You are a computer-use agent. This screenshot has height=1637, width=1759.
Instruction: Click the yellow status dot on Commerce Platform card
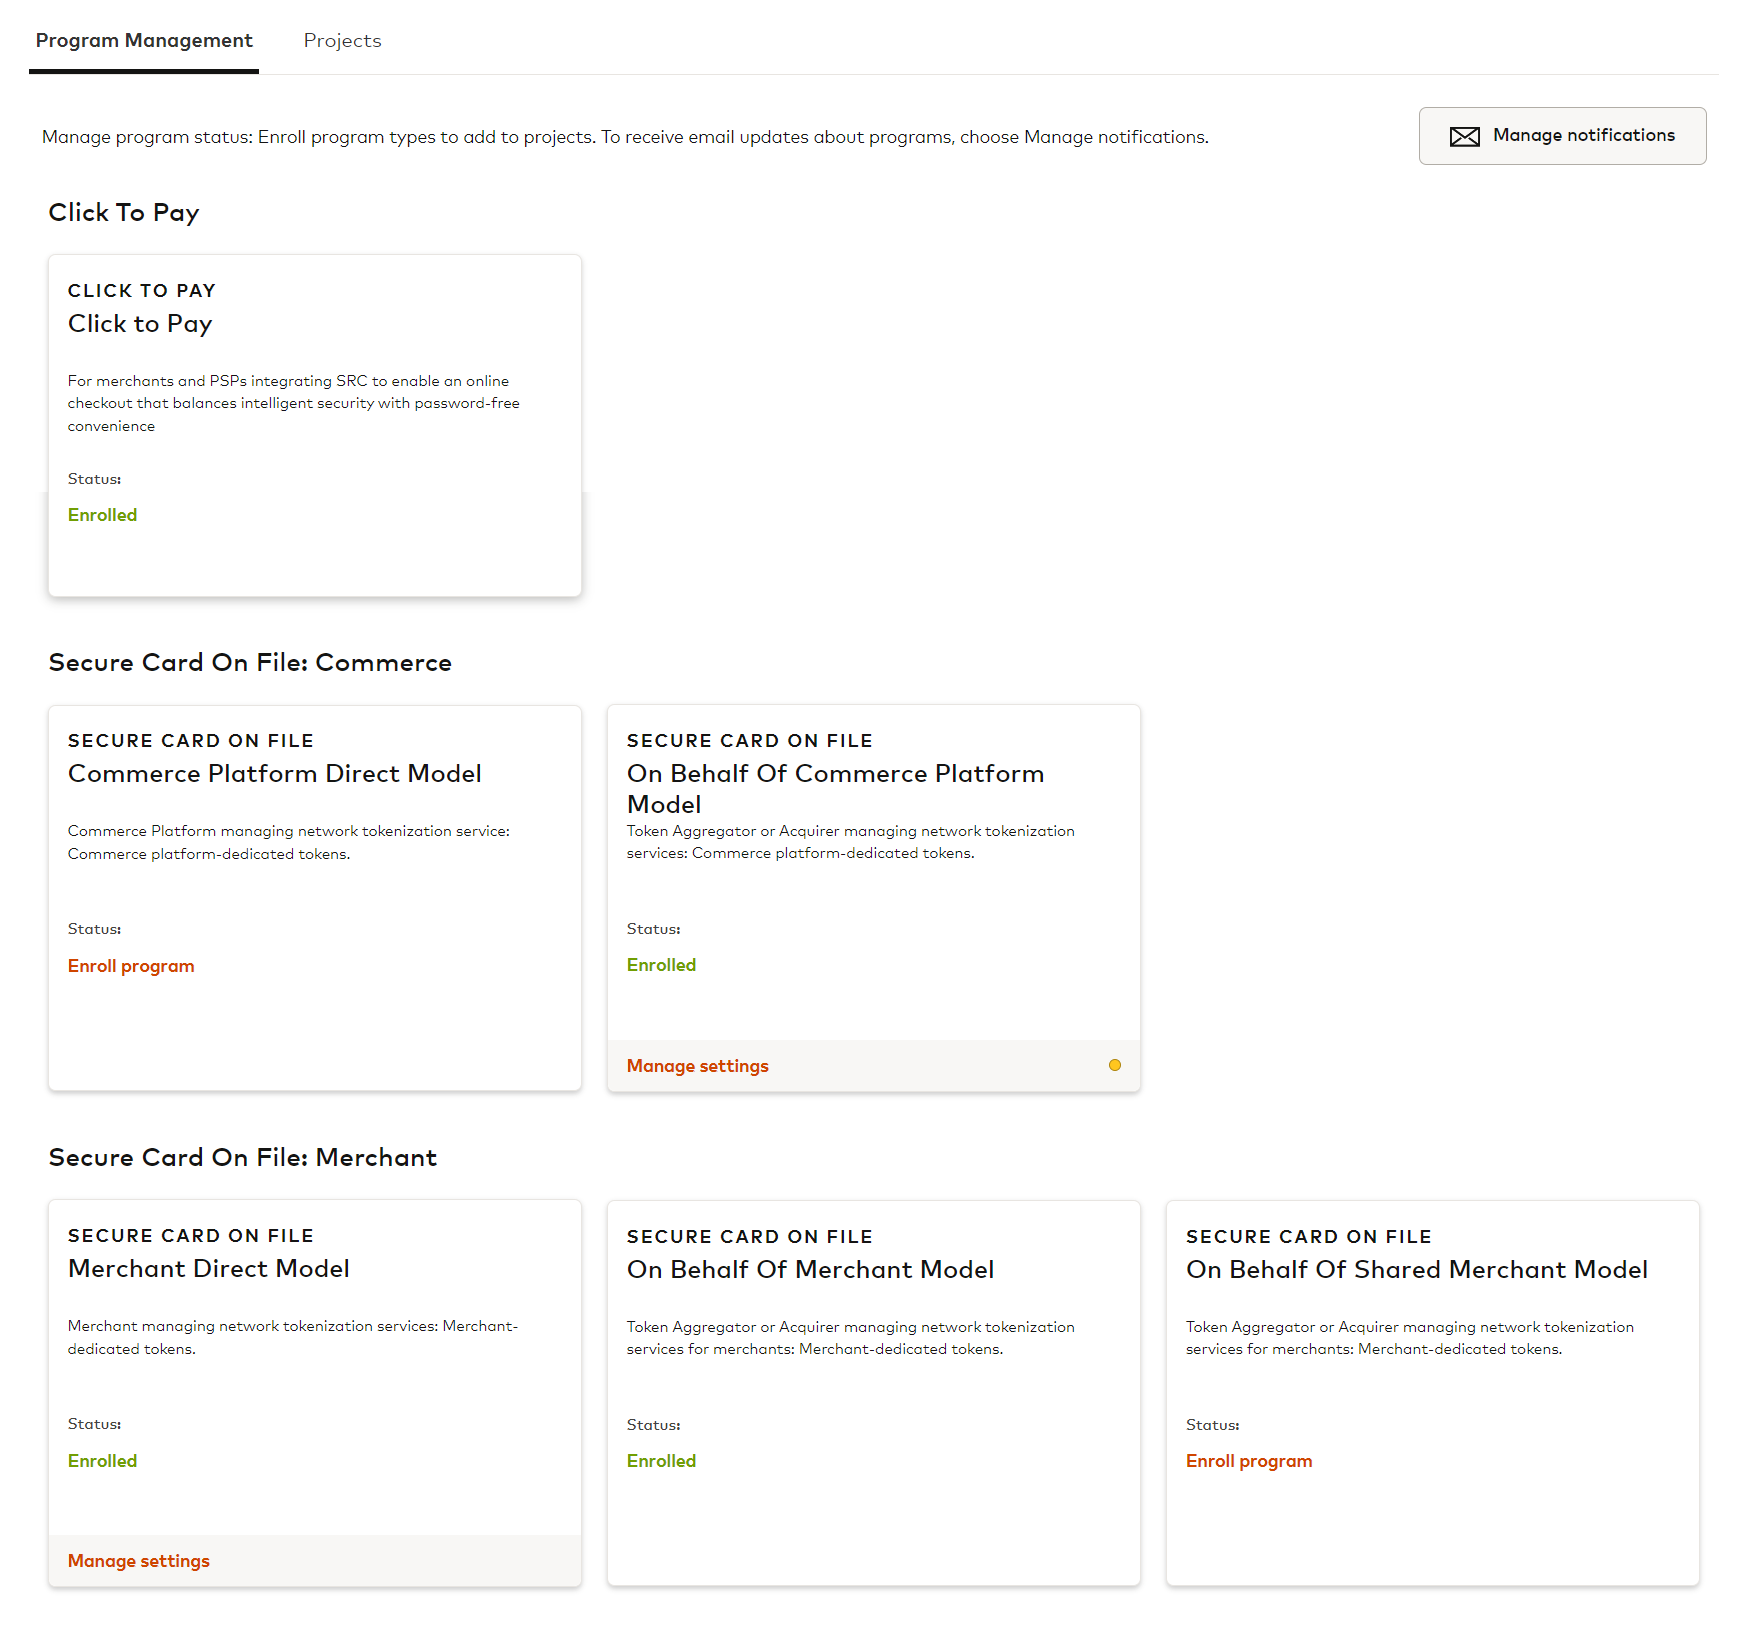pos(1114,1065)
